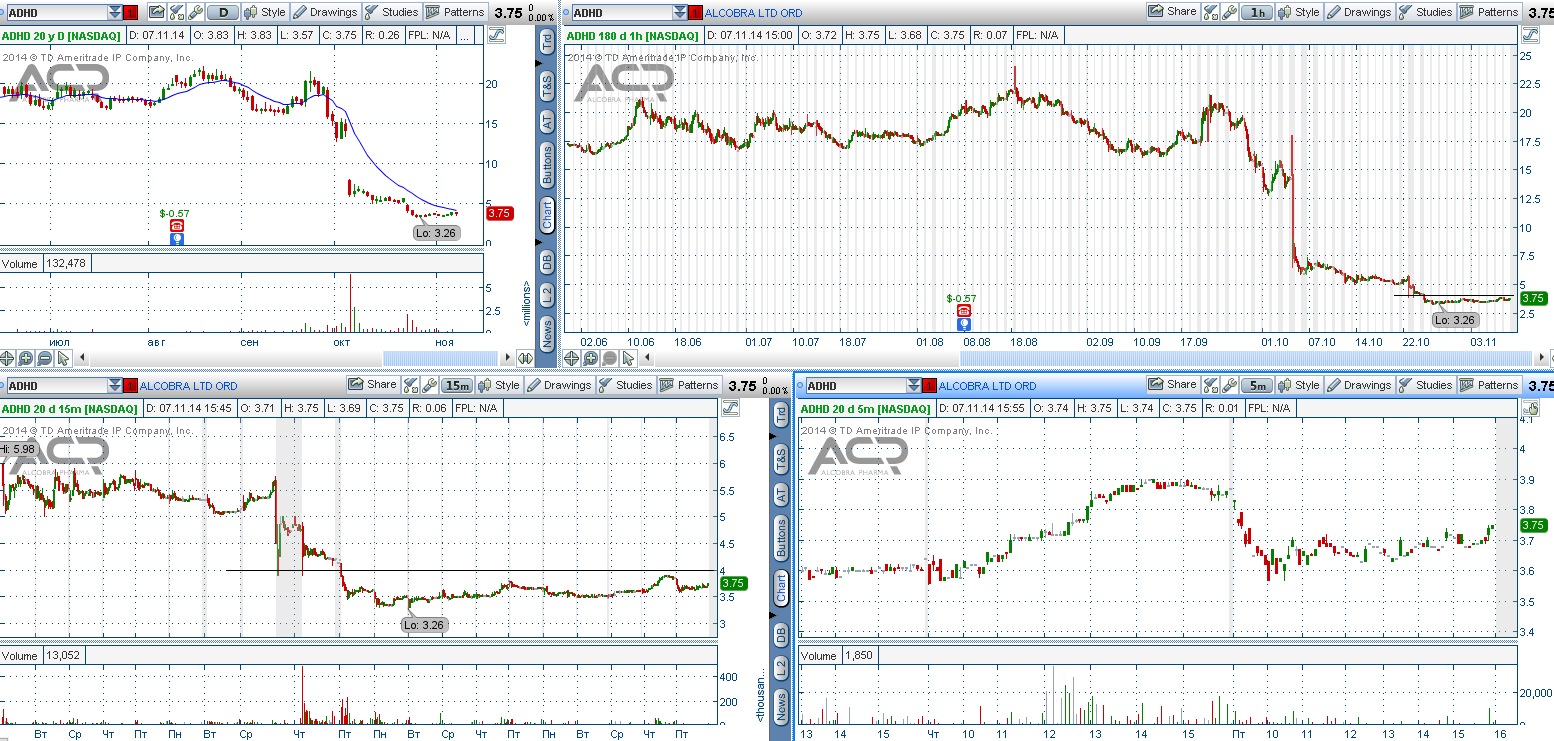
Task: Open the Patterns menu on the 5m chart
Action: (x=1488, y=385)
